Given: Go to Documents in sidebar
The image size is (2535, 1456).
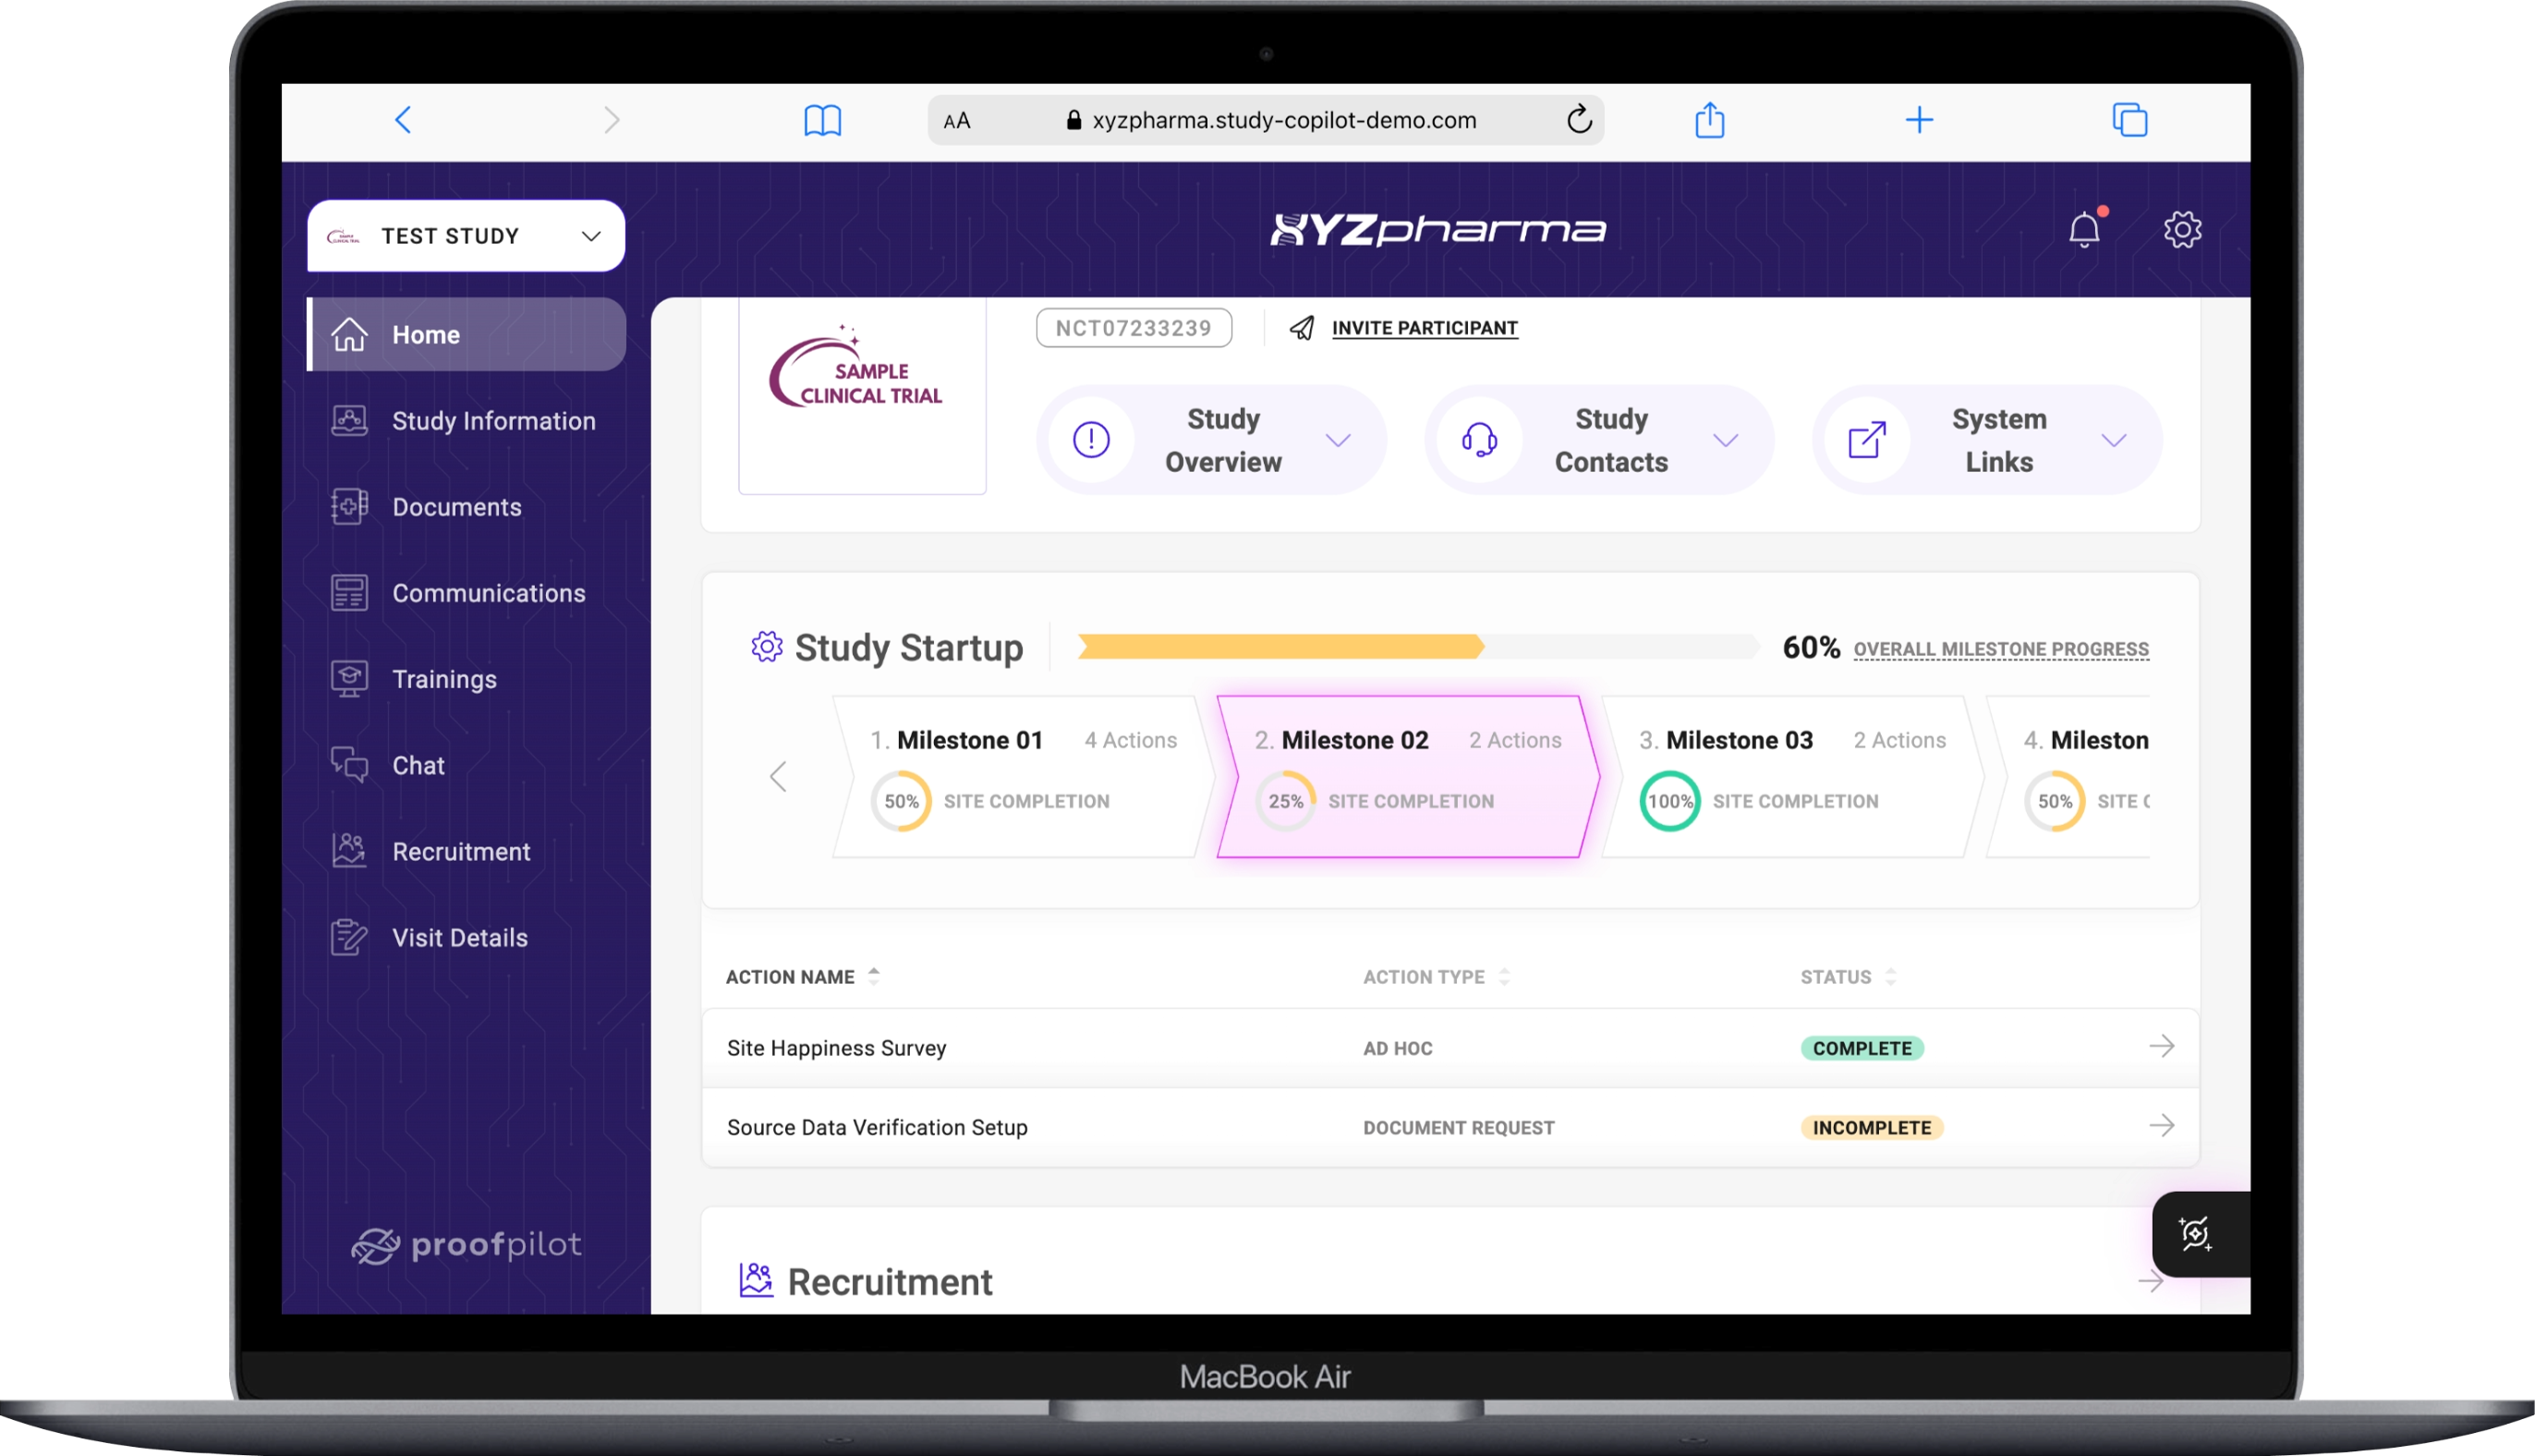Looking at the screenshot, I should click(456, 507).
